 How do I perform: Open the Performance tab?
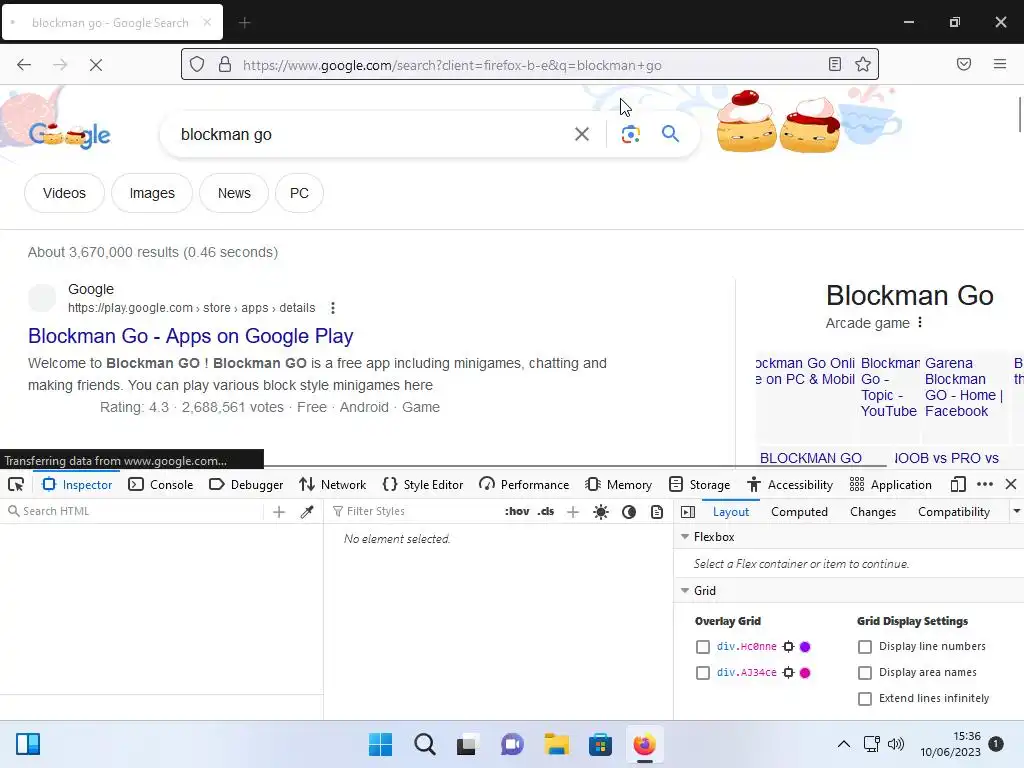[524, 485]
